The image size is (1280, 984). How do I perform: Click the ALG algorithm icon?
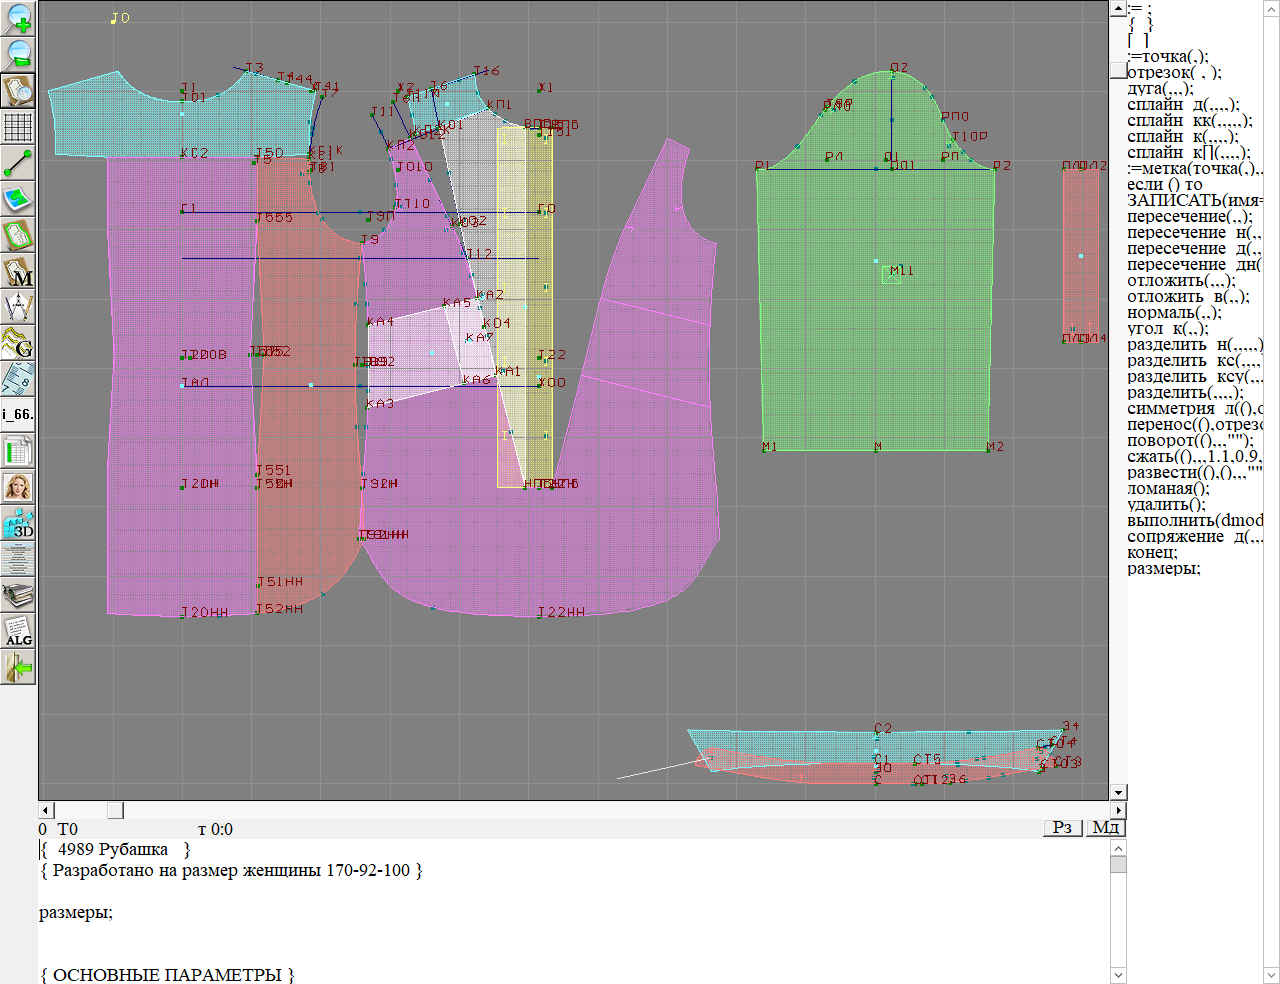pos(18,632)
